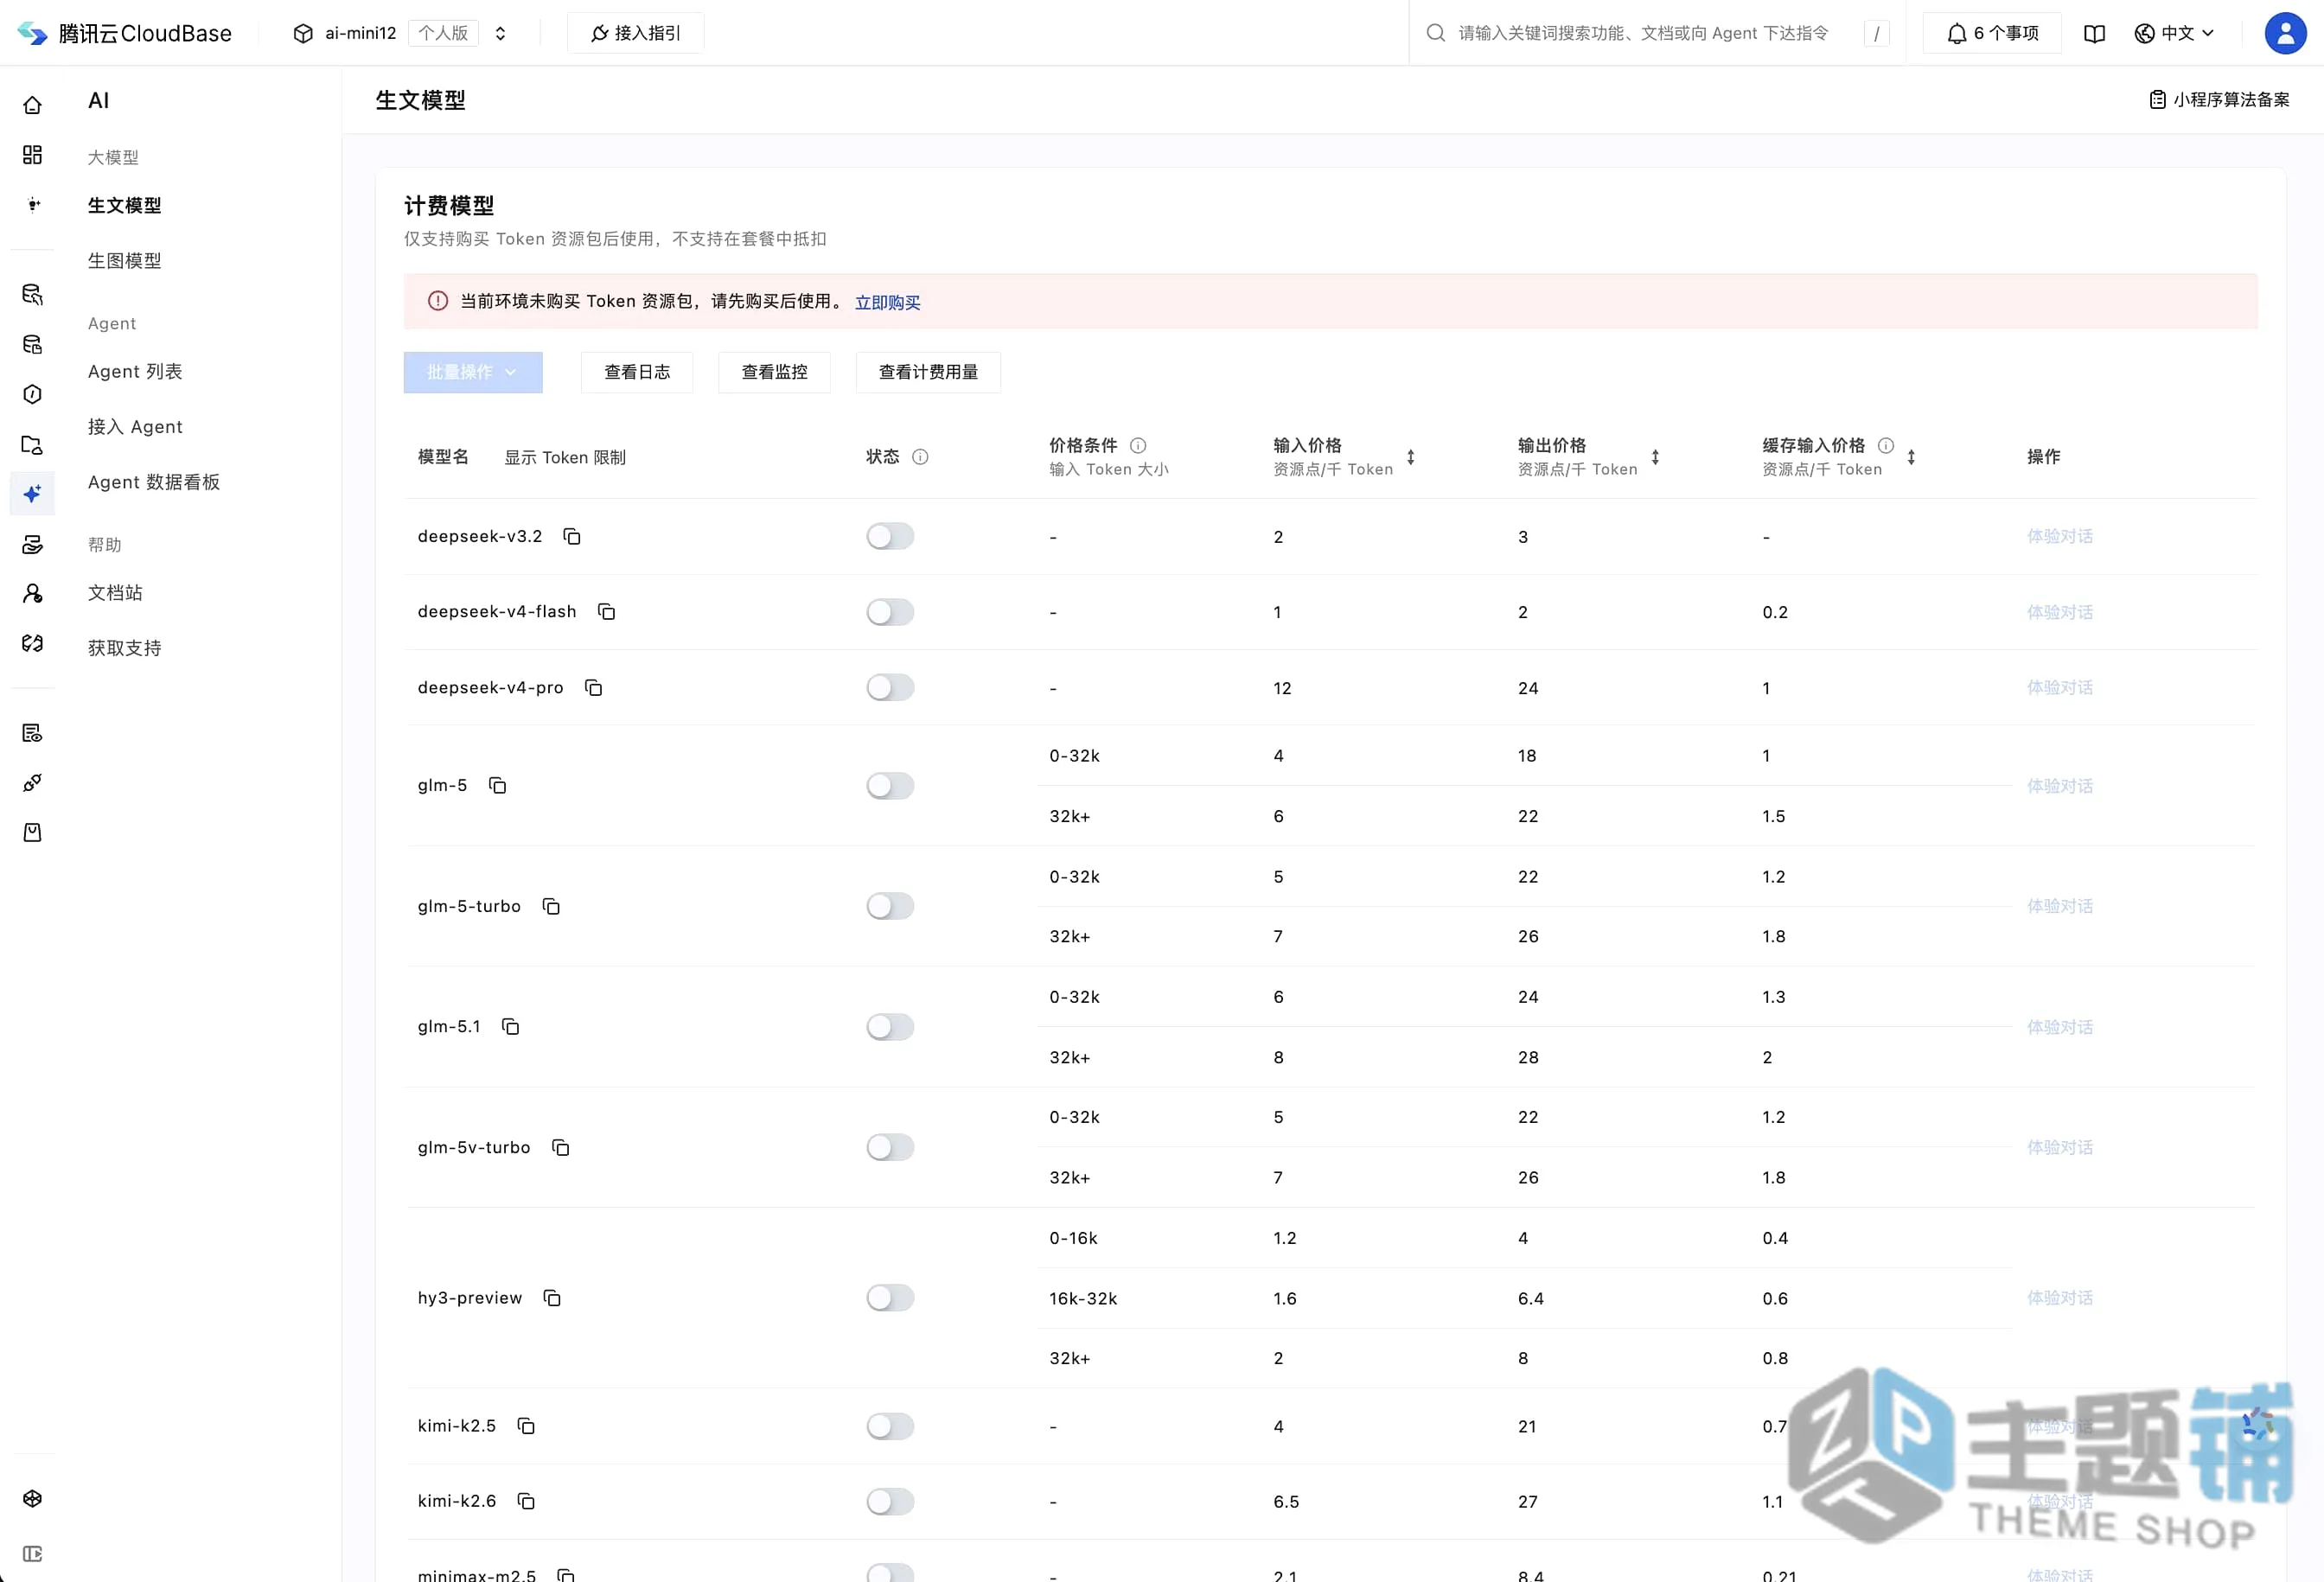Click the search magnifier icon
Viewport: 2324px width, 1582px height.
click(1435, 33)
